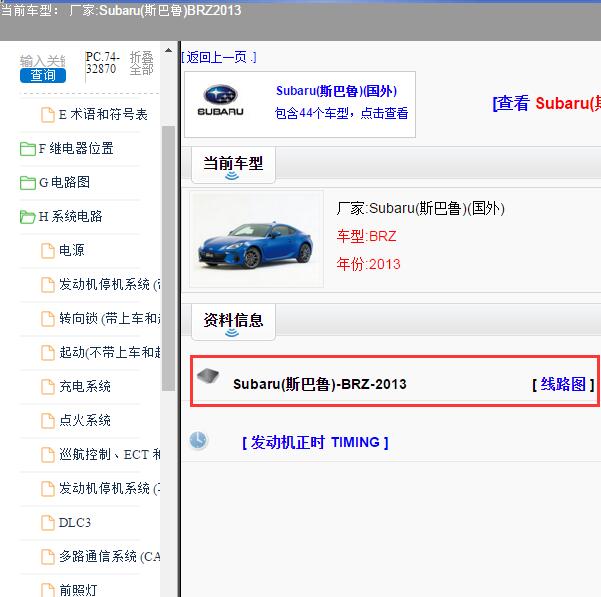This screenshot has height=597, width=601.
Task: Click the E 术语和符号表 document icon
Action: point(48,115)
